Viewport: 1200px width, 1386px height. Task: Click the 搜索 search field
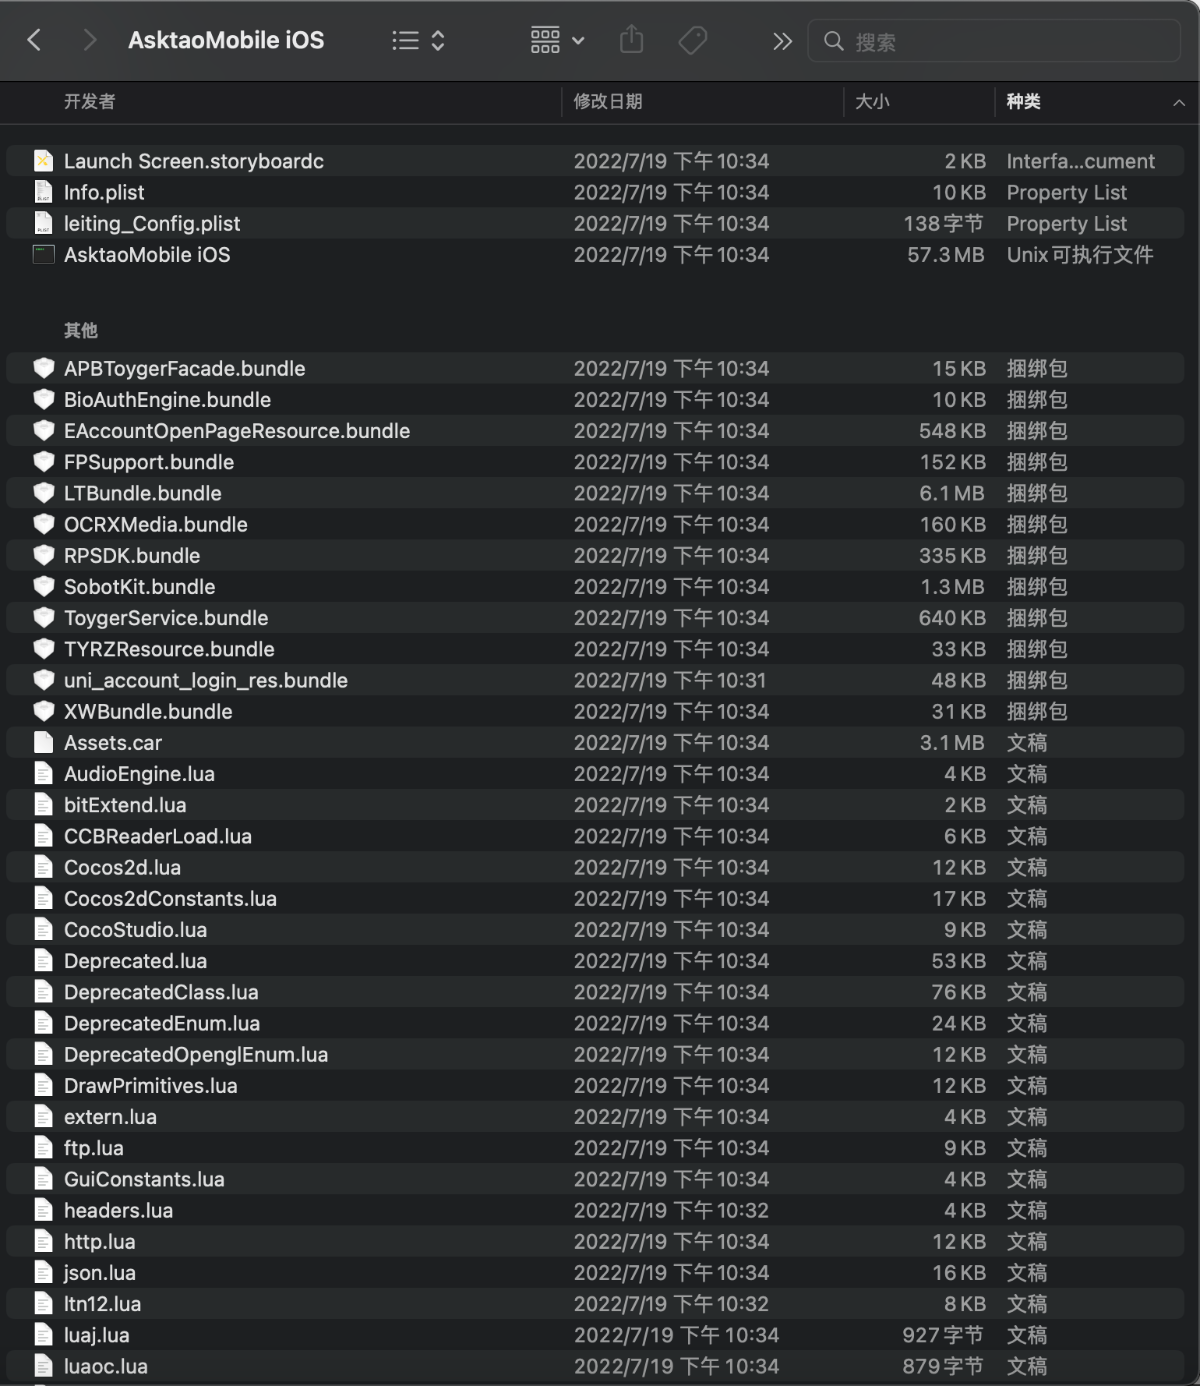(1010, 42)
